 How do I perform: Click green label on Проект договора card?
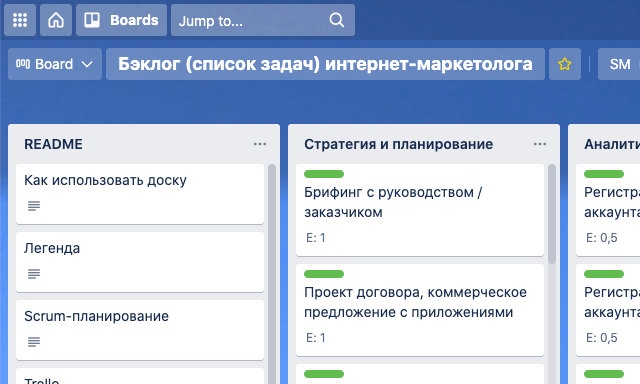pyautogui.click(x=324, y=274)
